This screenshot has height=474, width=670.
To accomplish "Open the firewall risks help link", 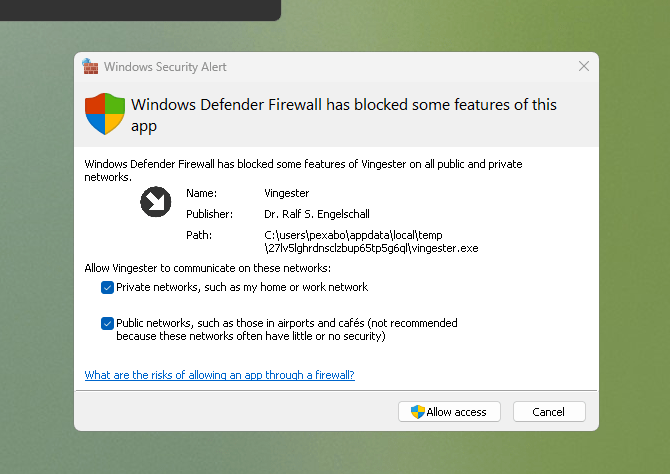I will click(220, 375).
